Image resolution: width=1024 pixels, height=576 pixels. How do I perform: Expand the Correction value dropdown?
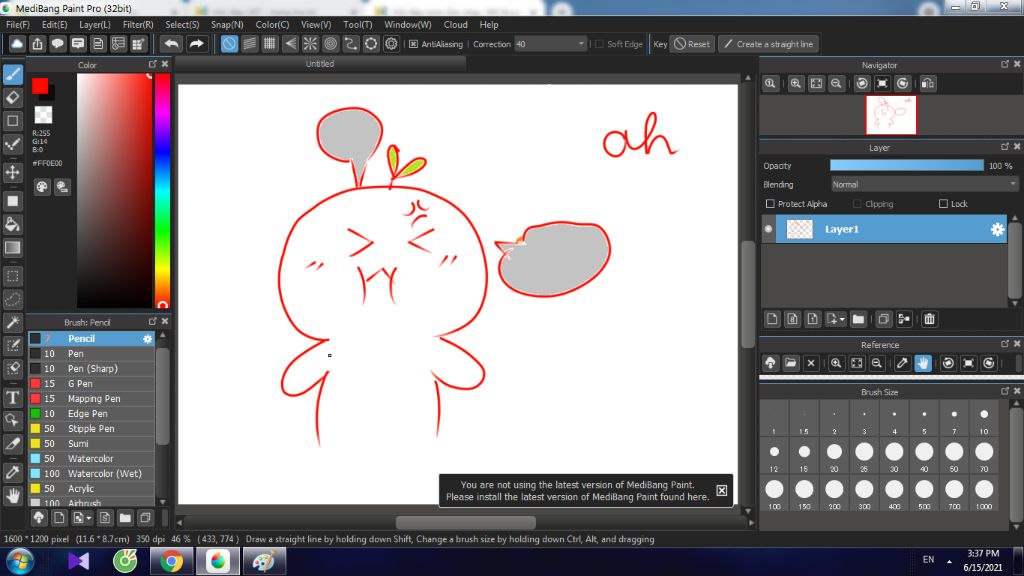[582, 44]
